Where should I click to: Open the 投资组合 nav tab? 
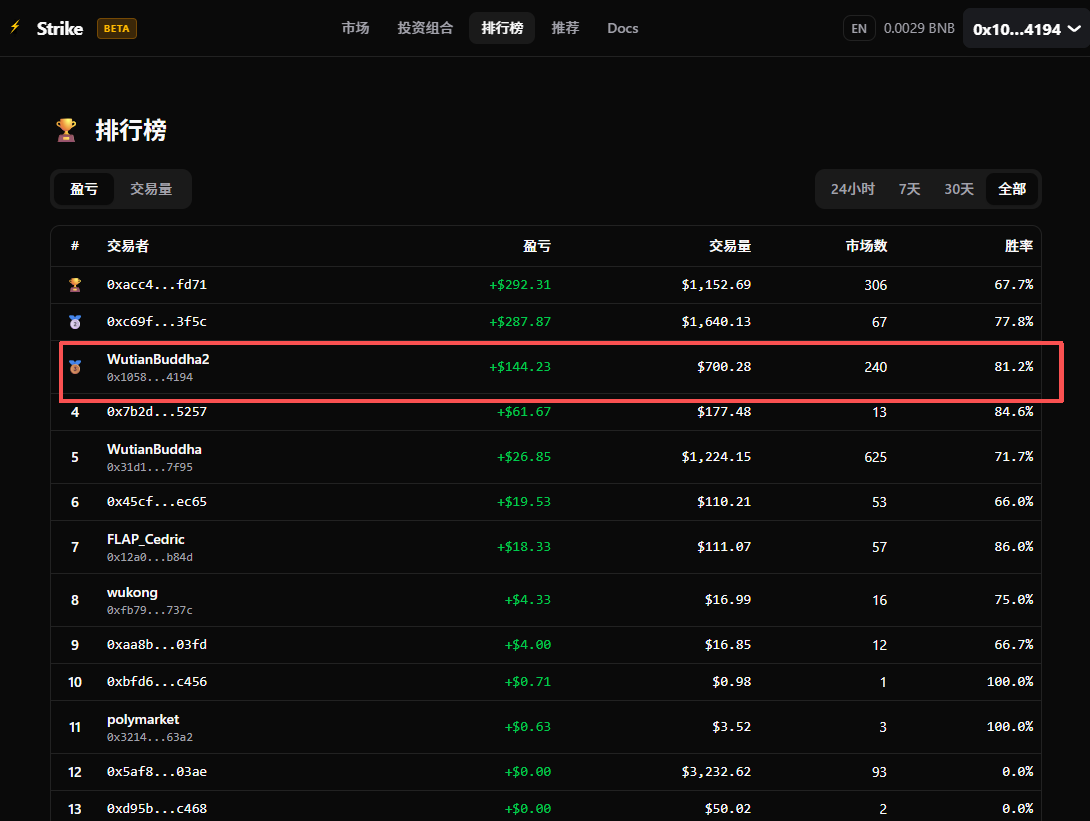[x=425, y=28]
